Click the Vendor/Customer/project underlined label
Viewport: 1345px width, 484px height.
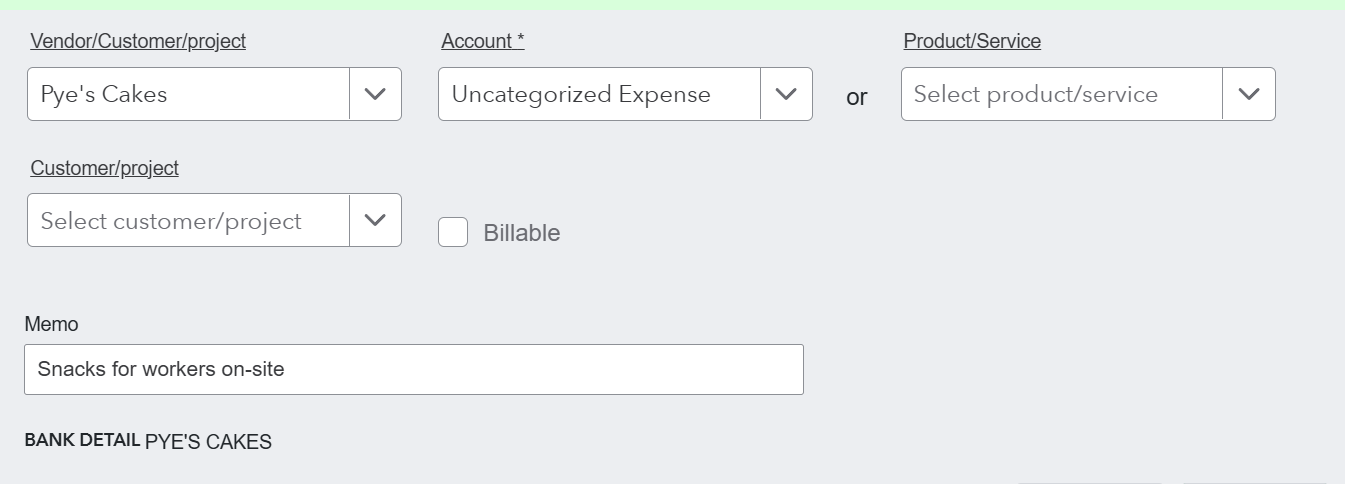(x=138, y=41)
